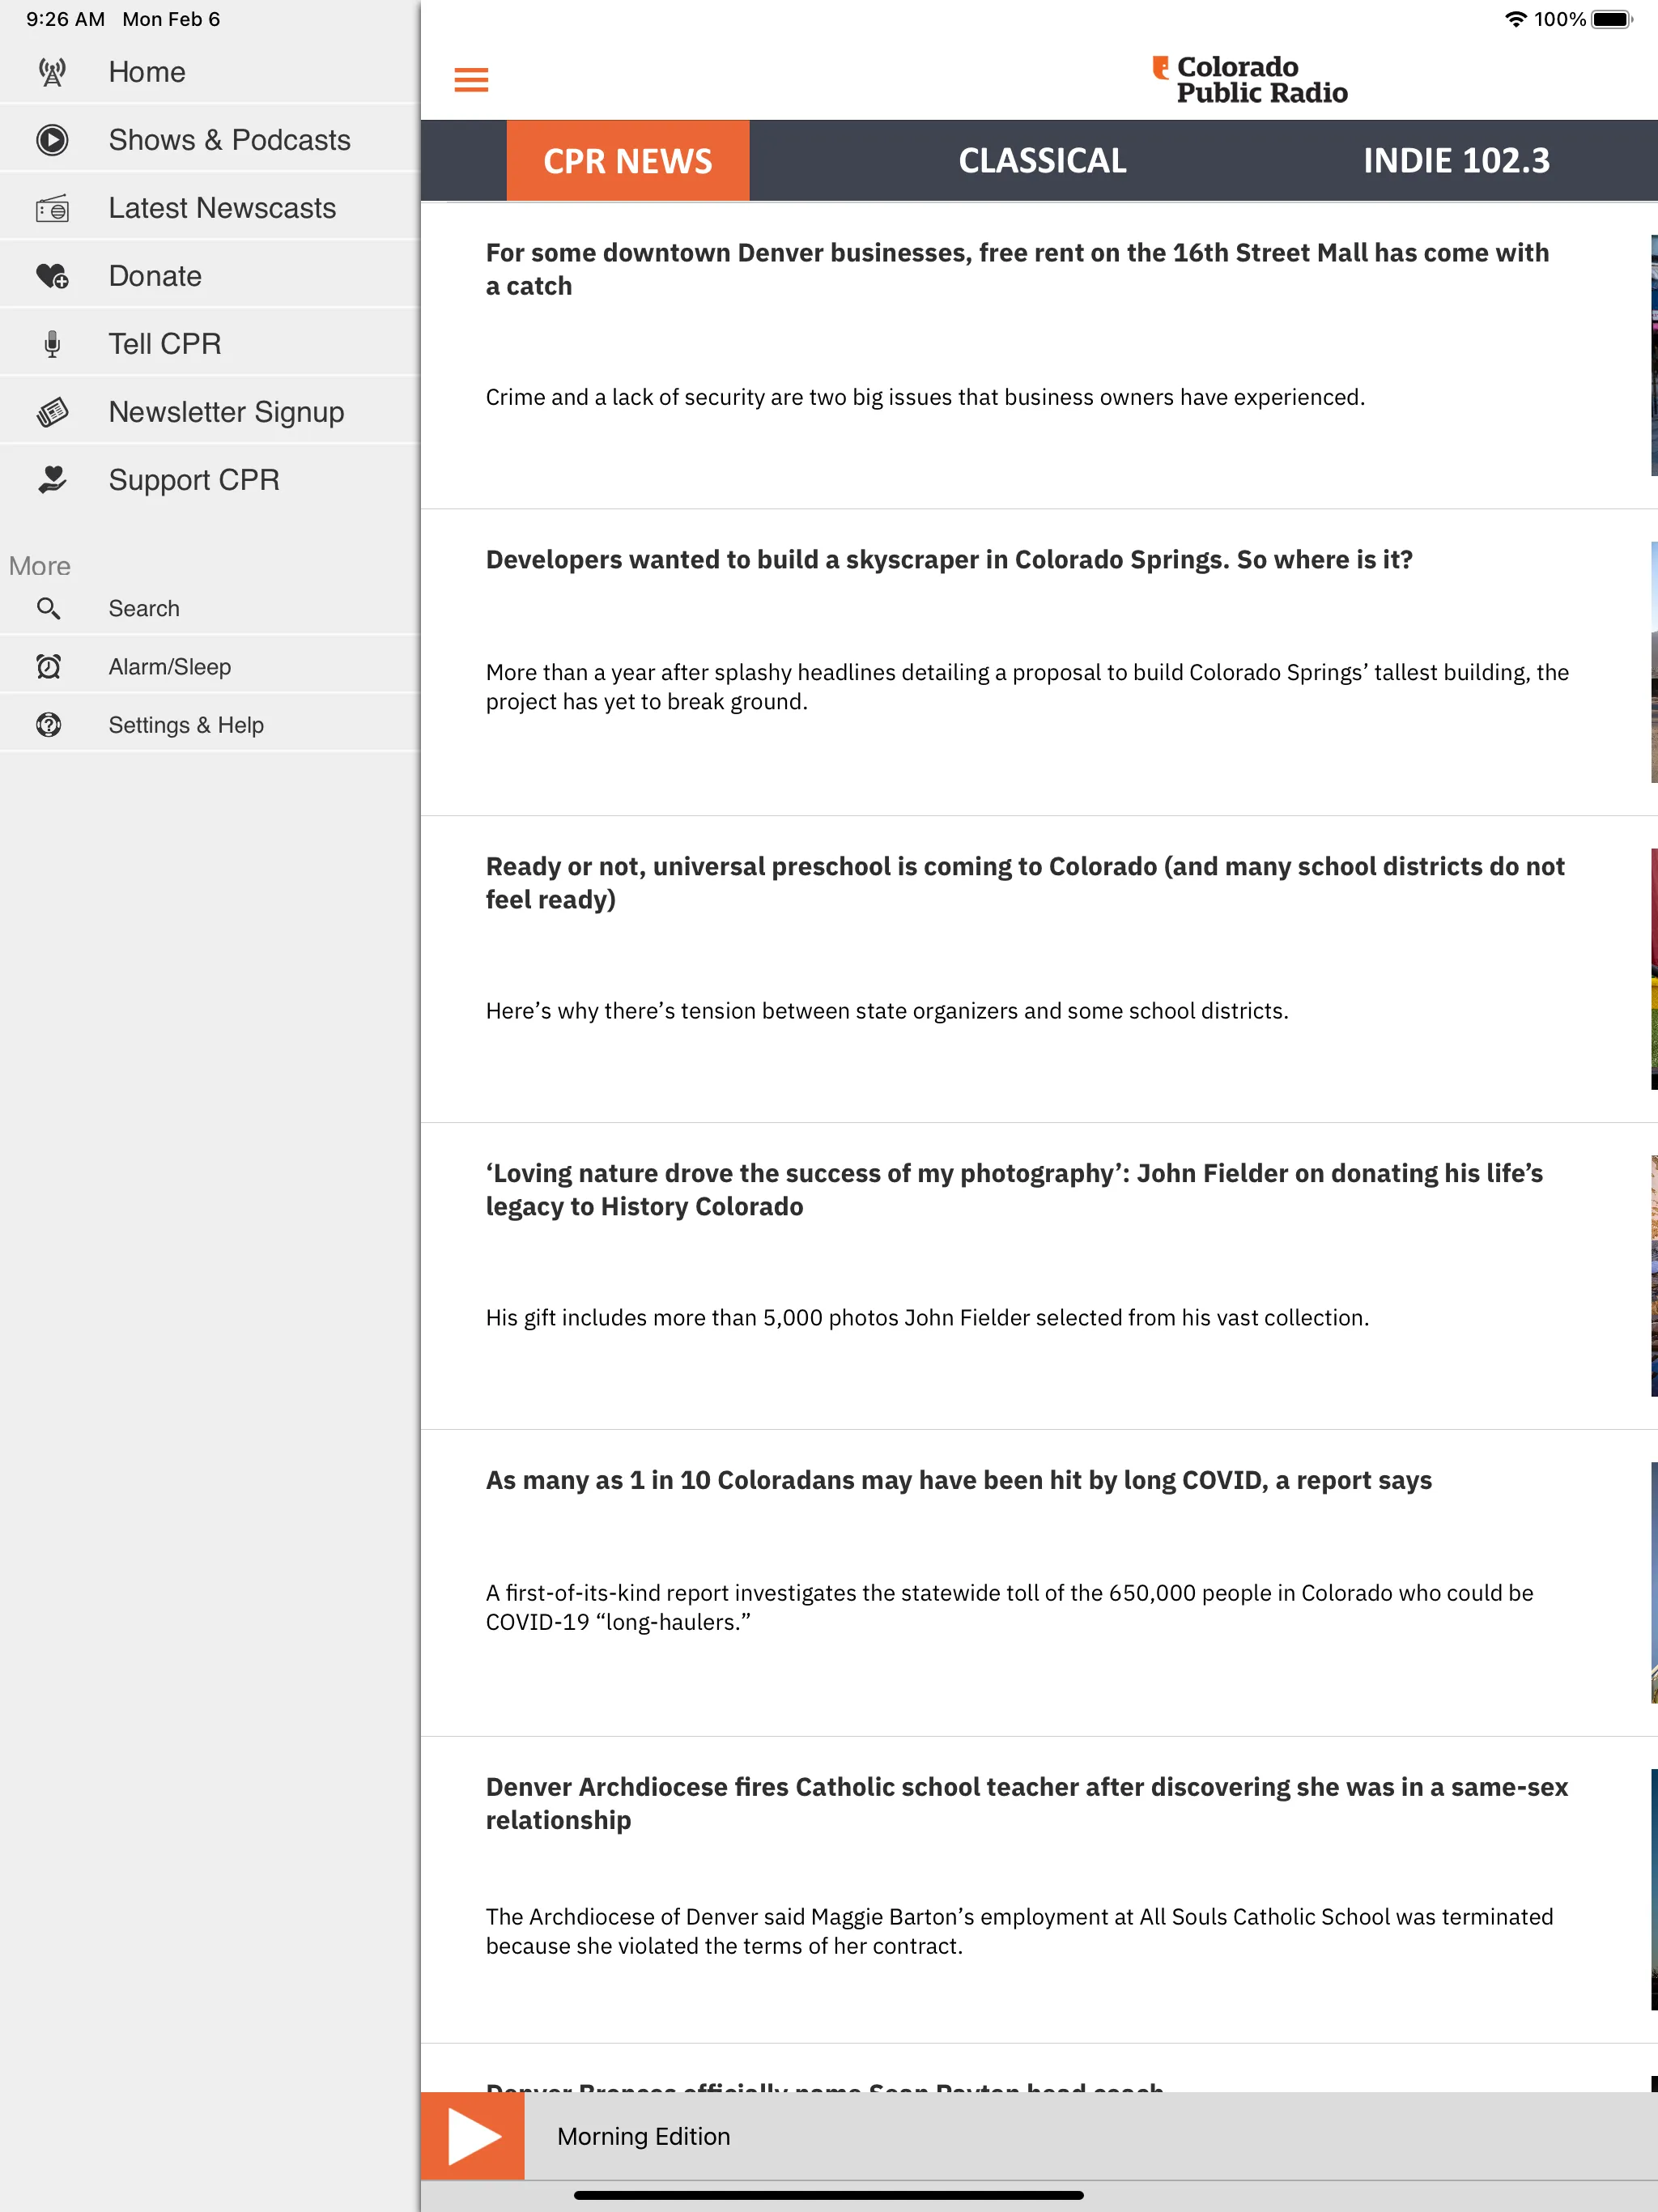Viewport: 1658px width, 2212px height.
Task: Tap the Latest Newscasts radio icon
Action: point(52,208)
